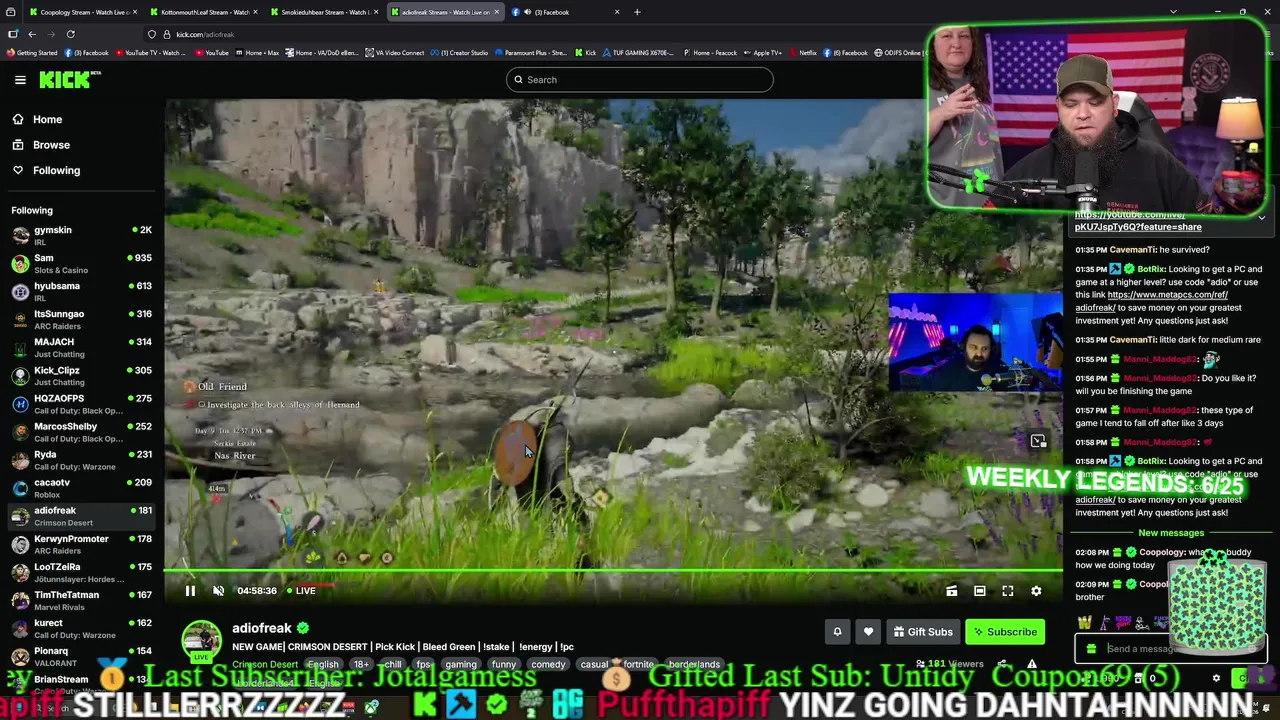Open MarcosShelby channel in sidebar
The image size is (1280, 720).
coord(82,432)
